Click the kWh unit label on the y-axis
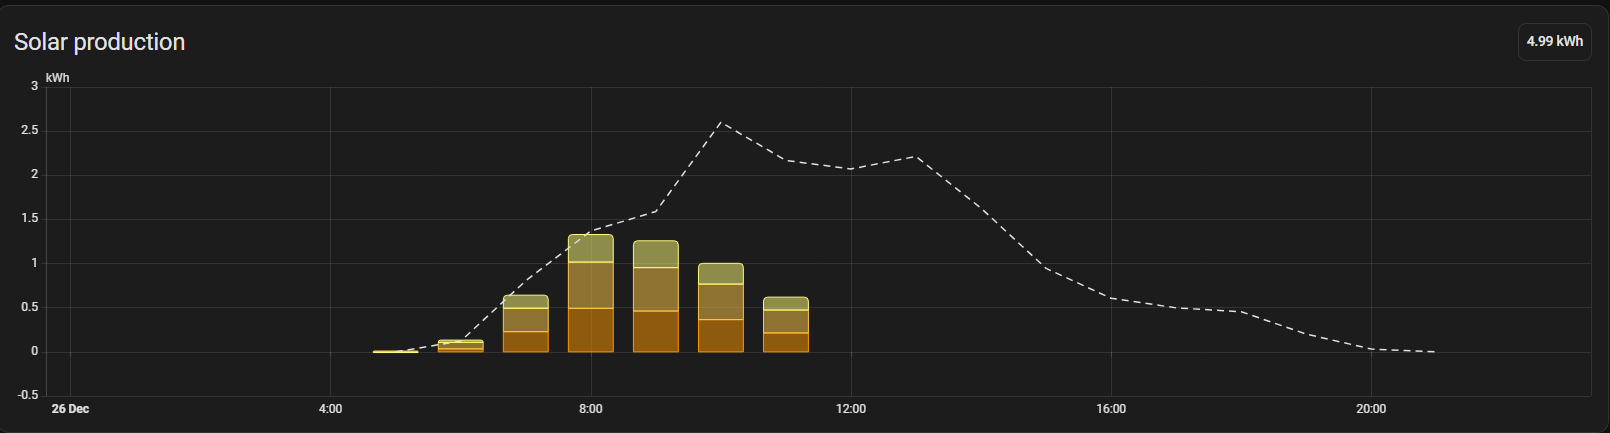The width and height of the screenshot is (1610, 433). click(58, 78)
